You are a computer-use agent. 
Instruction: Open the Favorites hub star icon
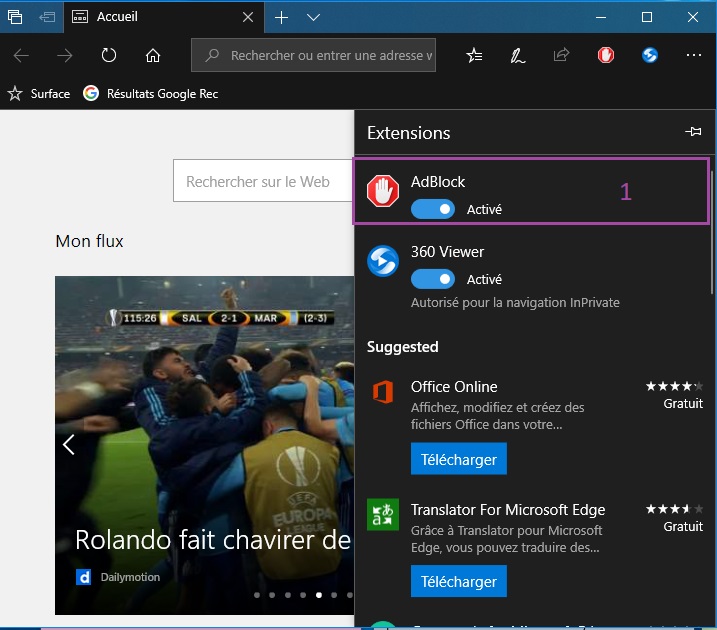tap(474, 56)
